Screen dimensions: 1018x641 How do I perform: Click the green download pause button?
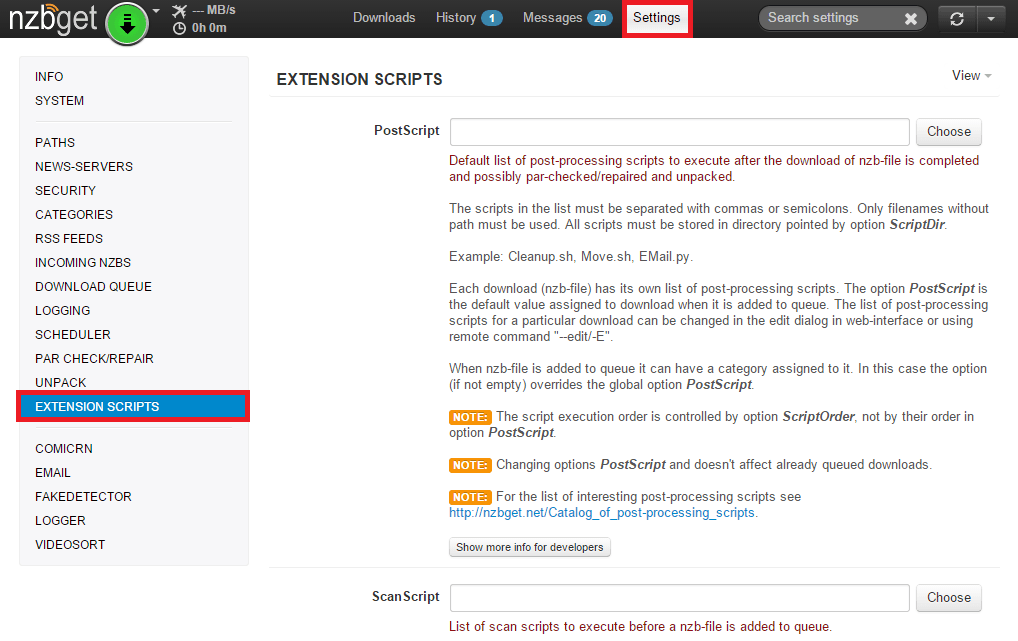(x=126, y=23)
